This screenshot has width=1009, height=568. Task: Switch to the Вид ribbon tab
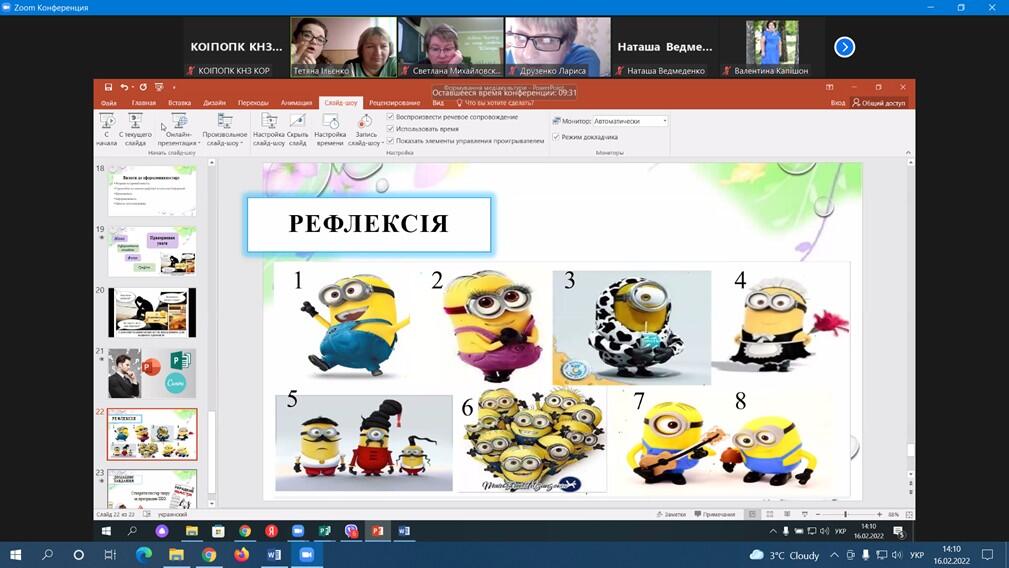click(x=438, y=103)
